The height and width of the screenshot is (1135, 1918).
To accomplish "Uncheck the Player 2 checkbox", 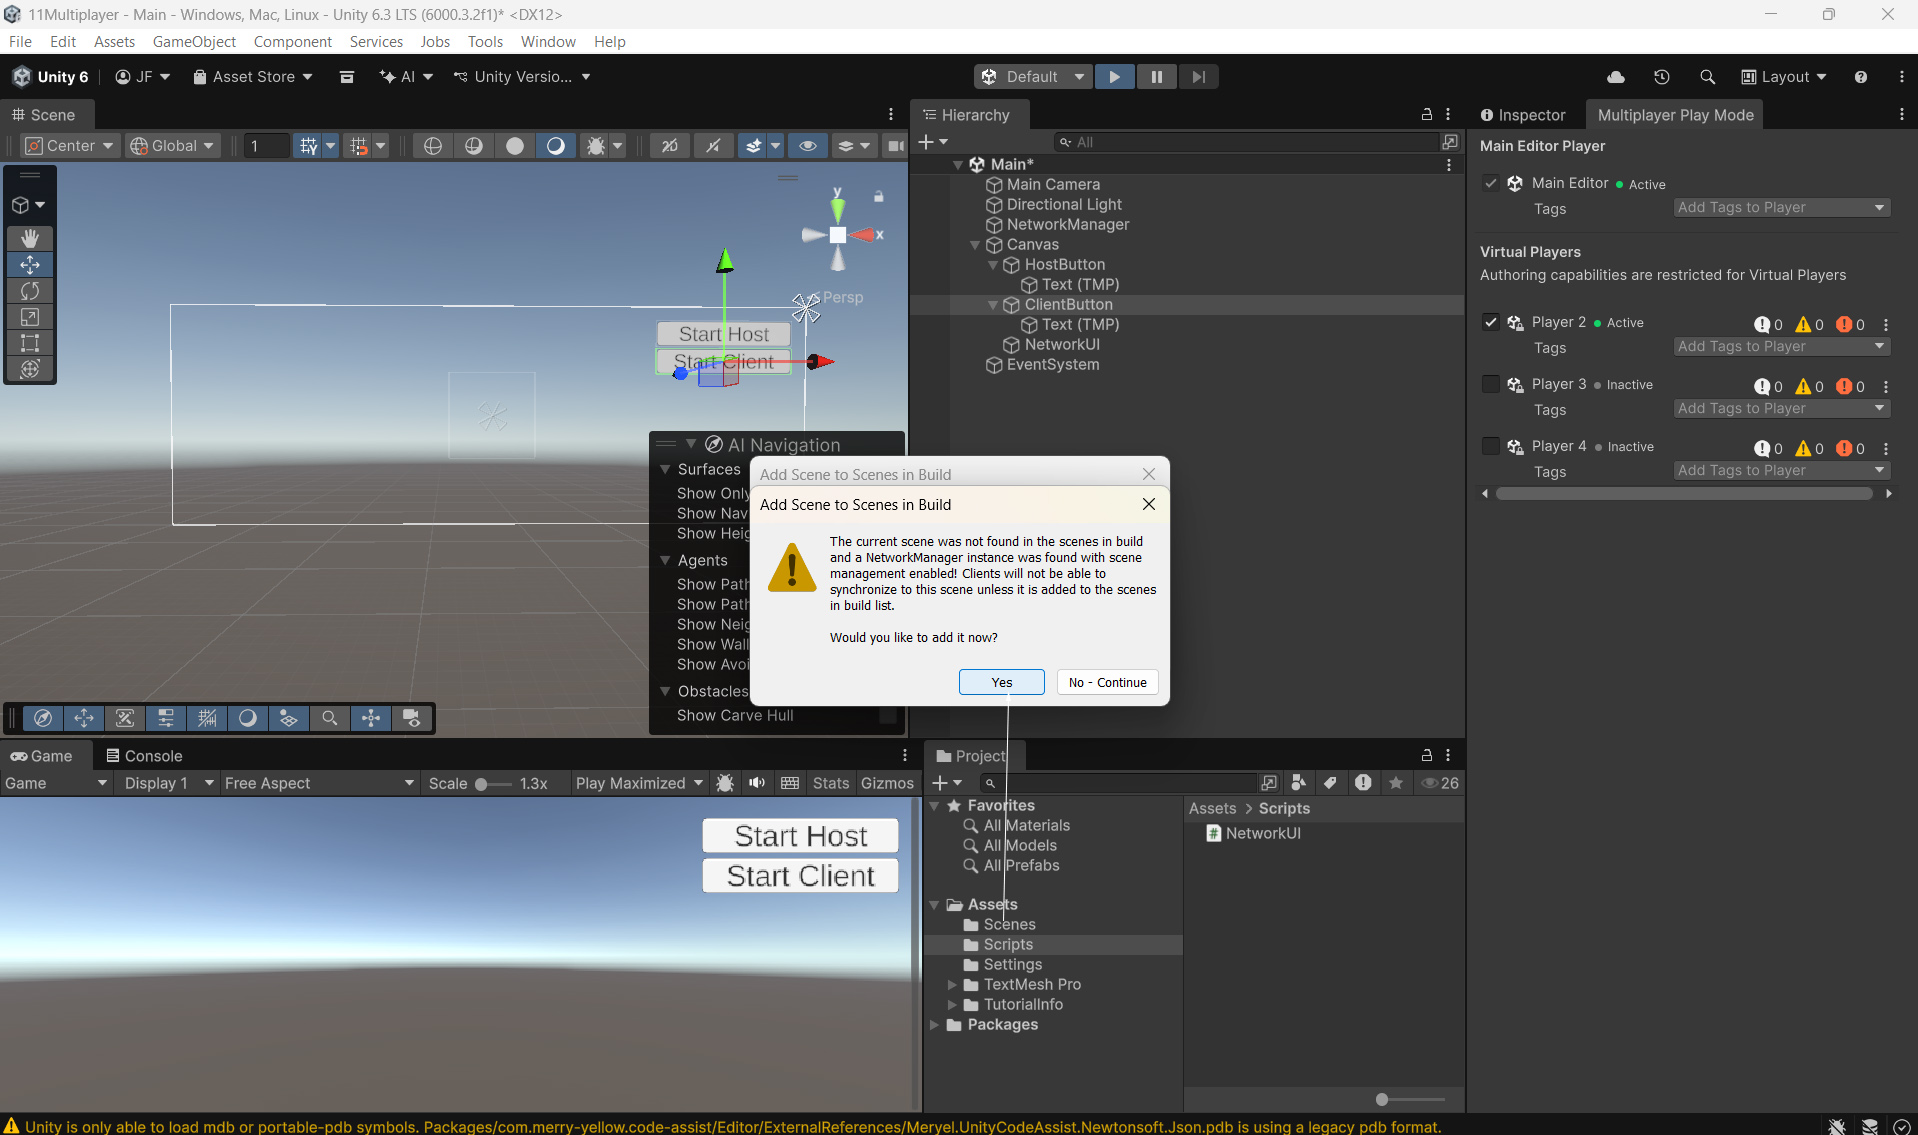I will point(1490,322).
